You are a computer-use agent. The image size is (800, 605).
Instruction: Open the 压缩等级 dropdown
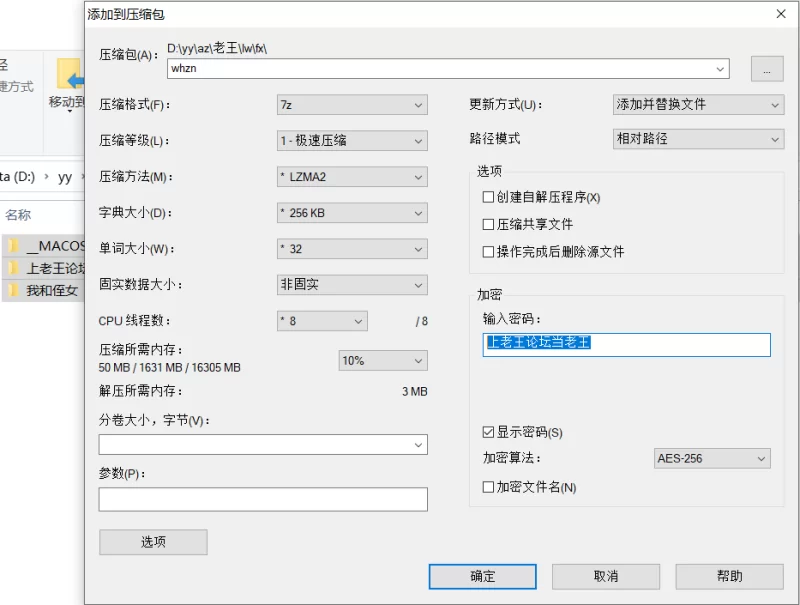352,141
